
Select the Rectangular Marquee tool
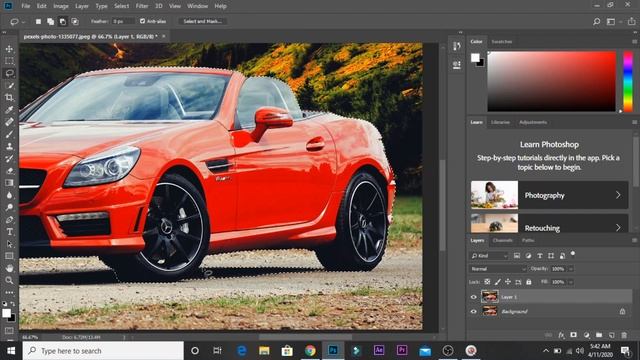click(9, 61)
